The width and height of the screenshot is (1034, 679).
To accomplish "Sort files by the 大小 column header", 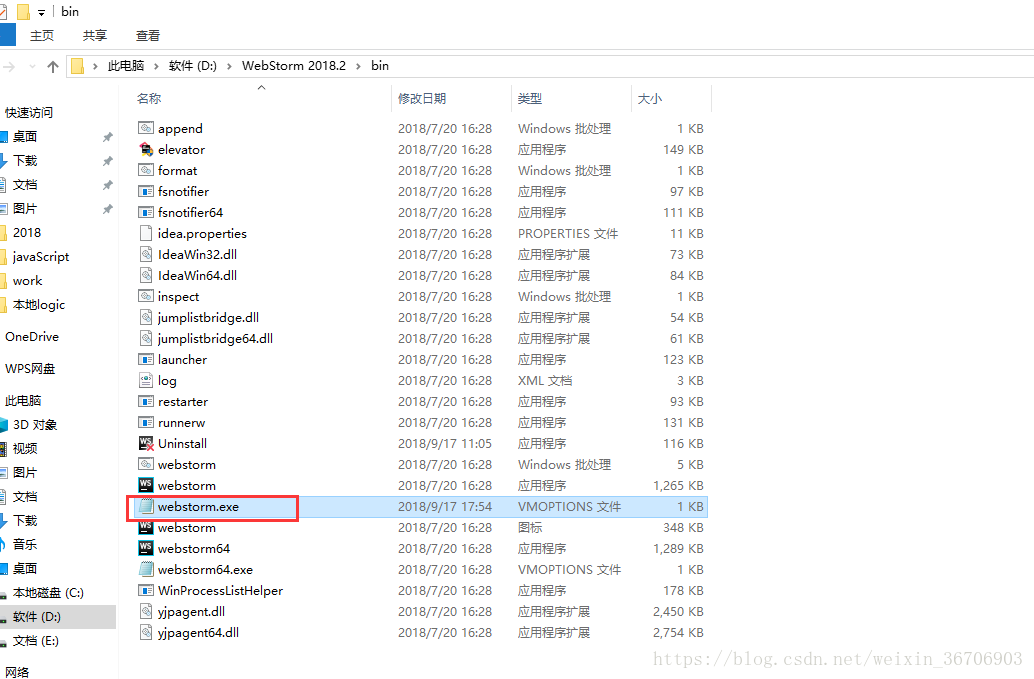I will click(650, 98).
